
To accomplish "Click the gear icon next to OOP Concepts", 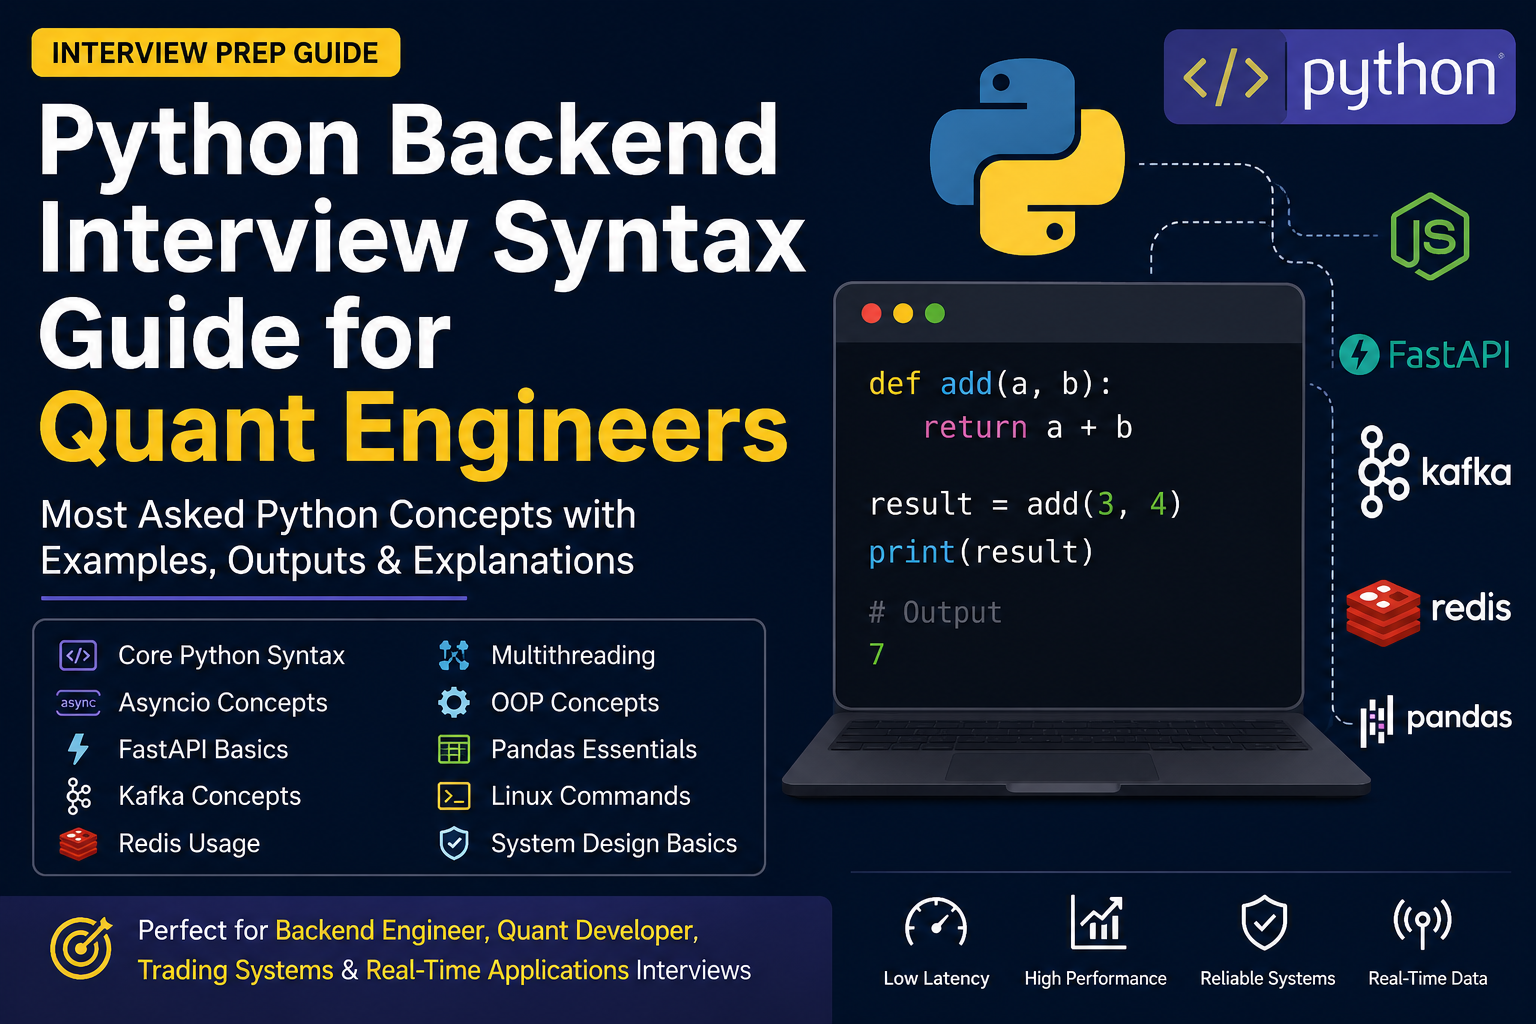I will pos(454,703).
